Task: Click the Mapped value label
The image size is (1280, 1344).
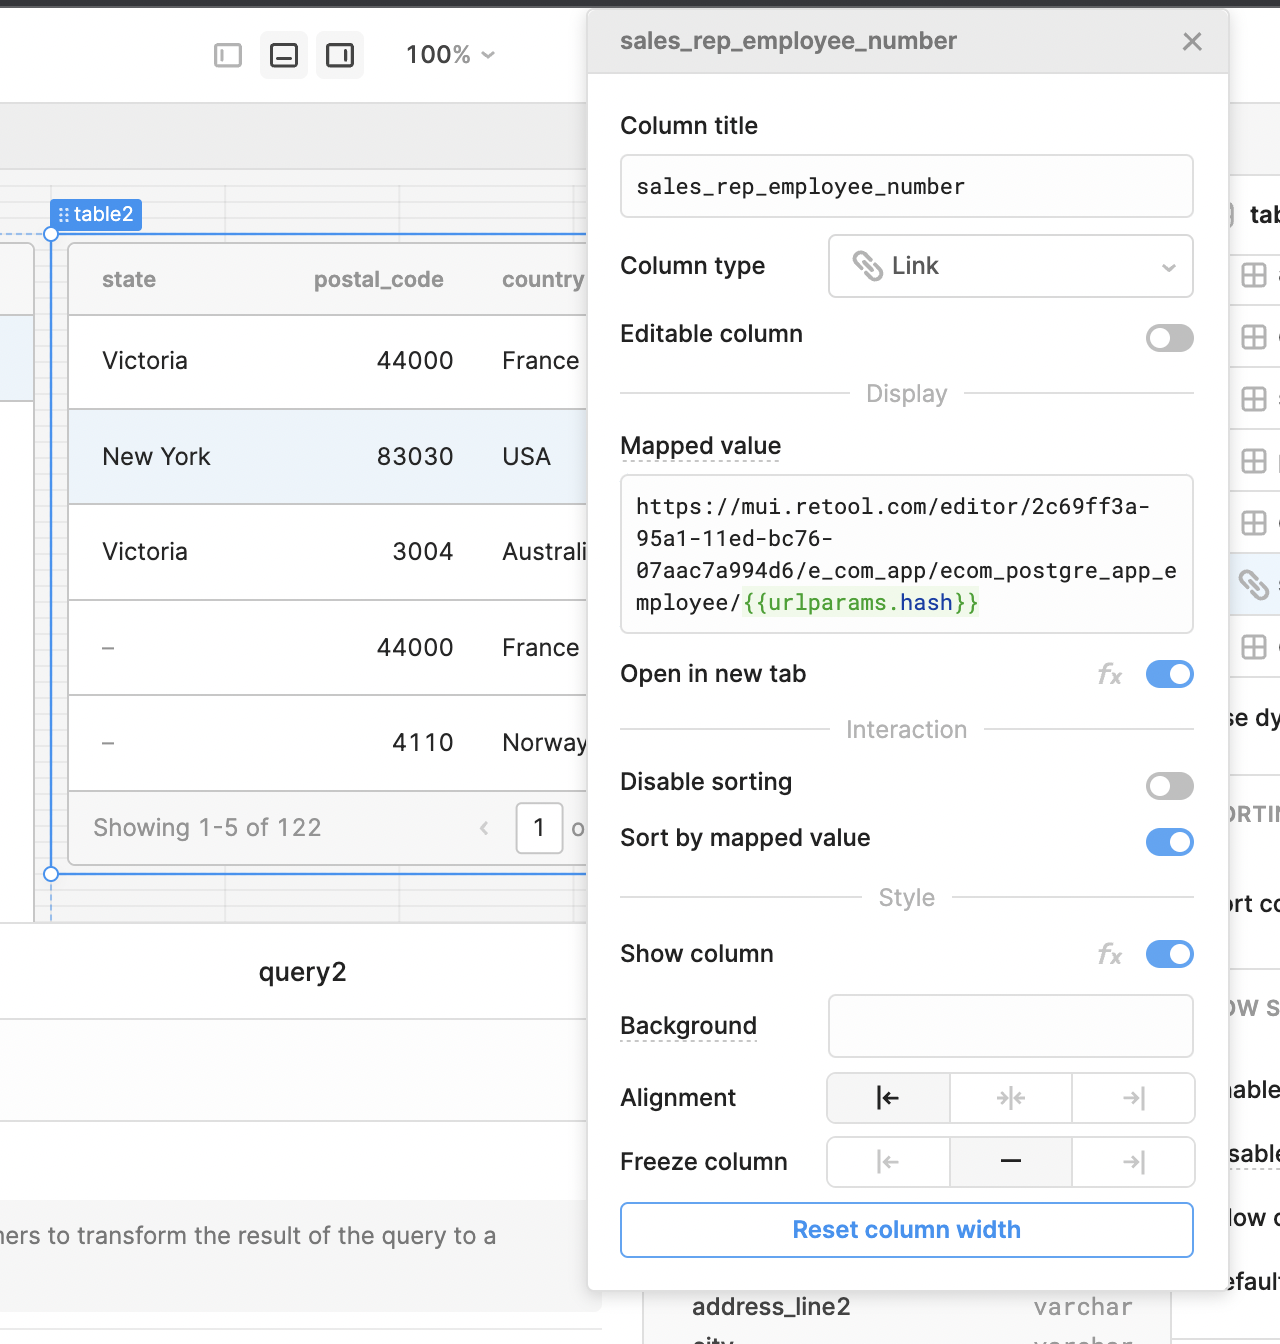Action: click(x=701, y=446)
